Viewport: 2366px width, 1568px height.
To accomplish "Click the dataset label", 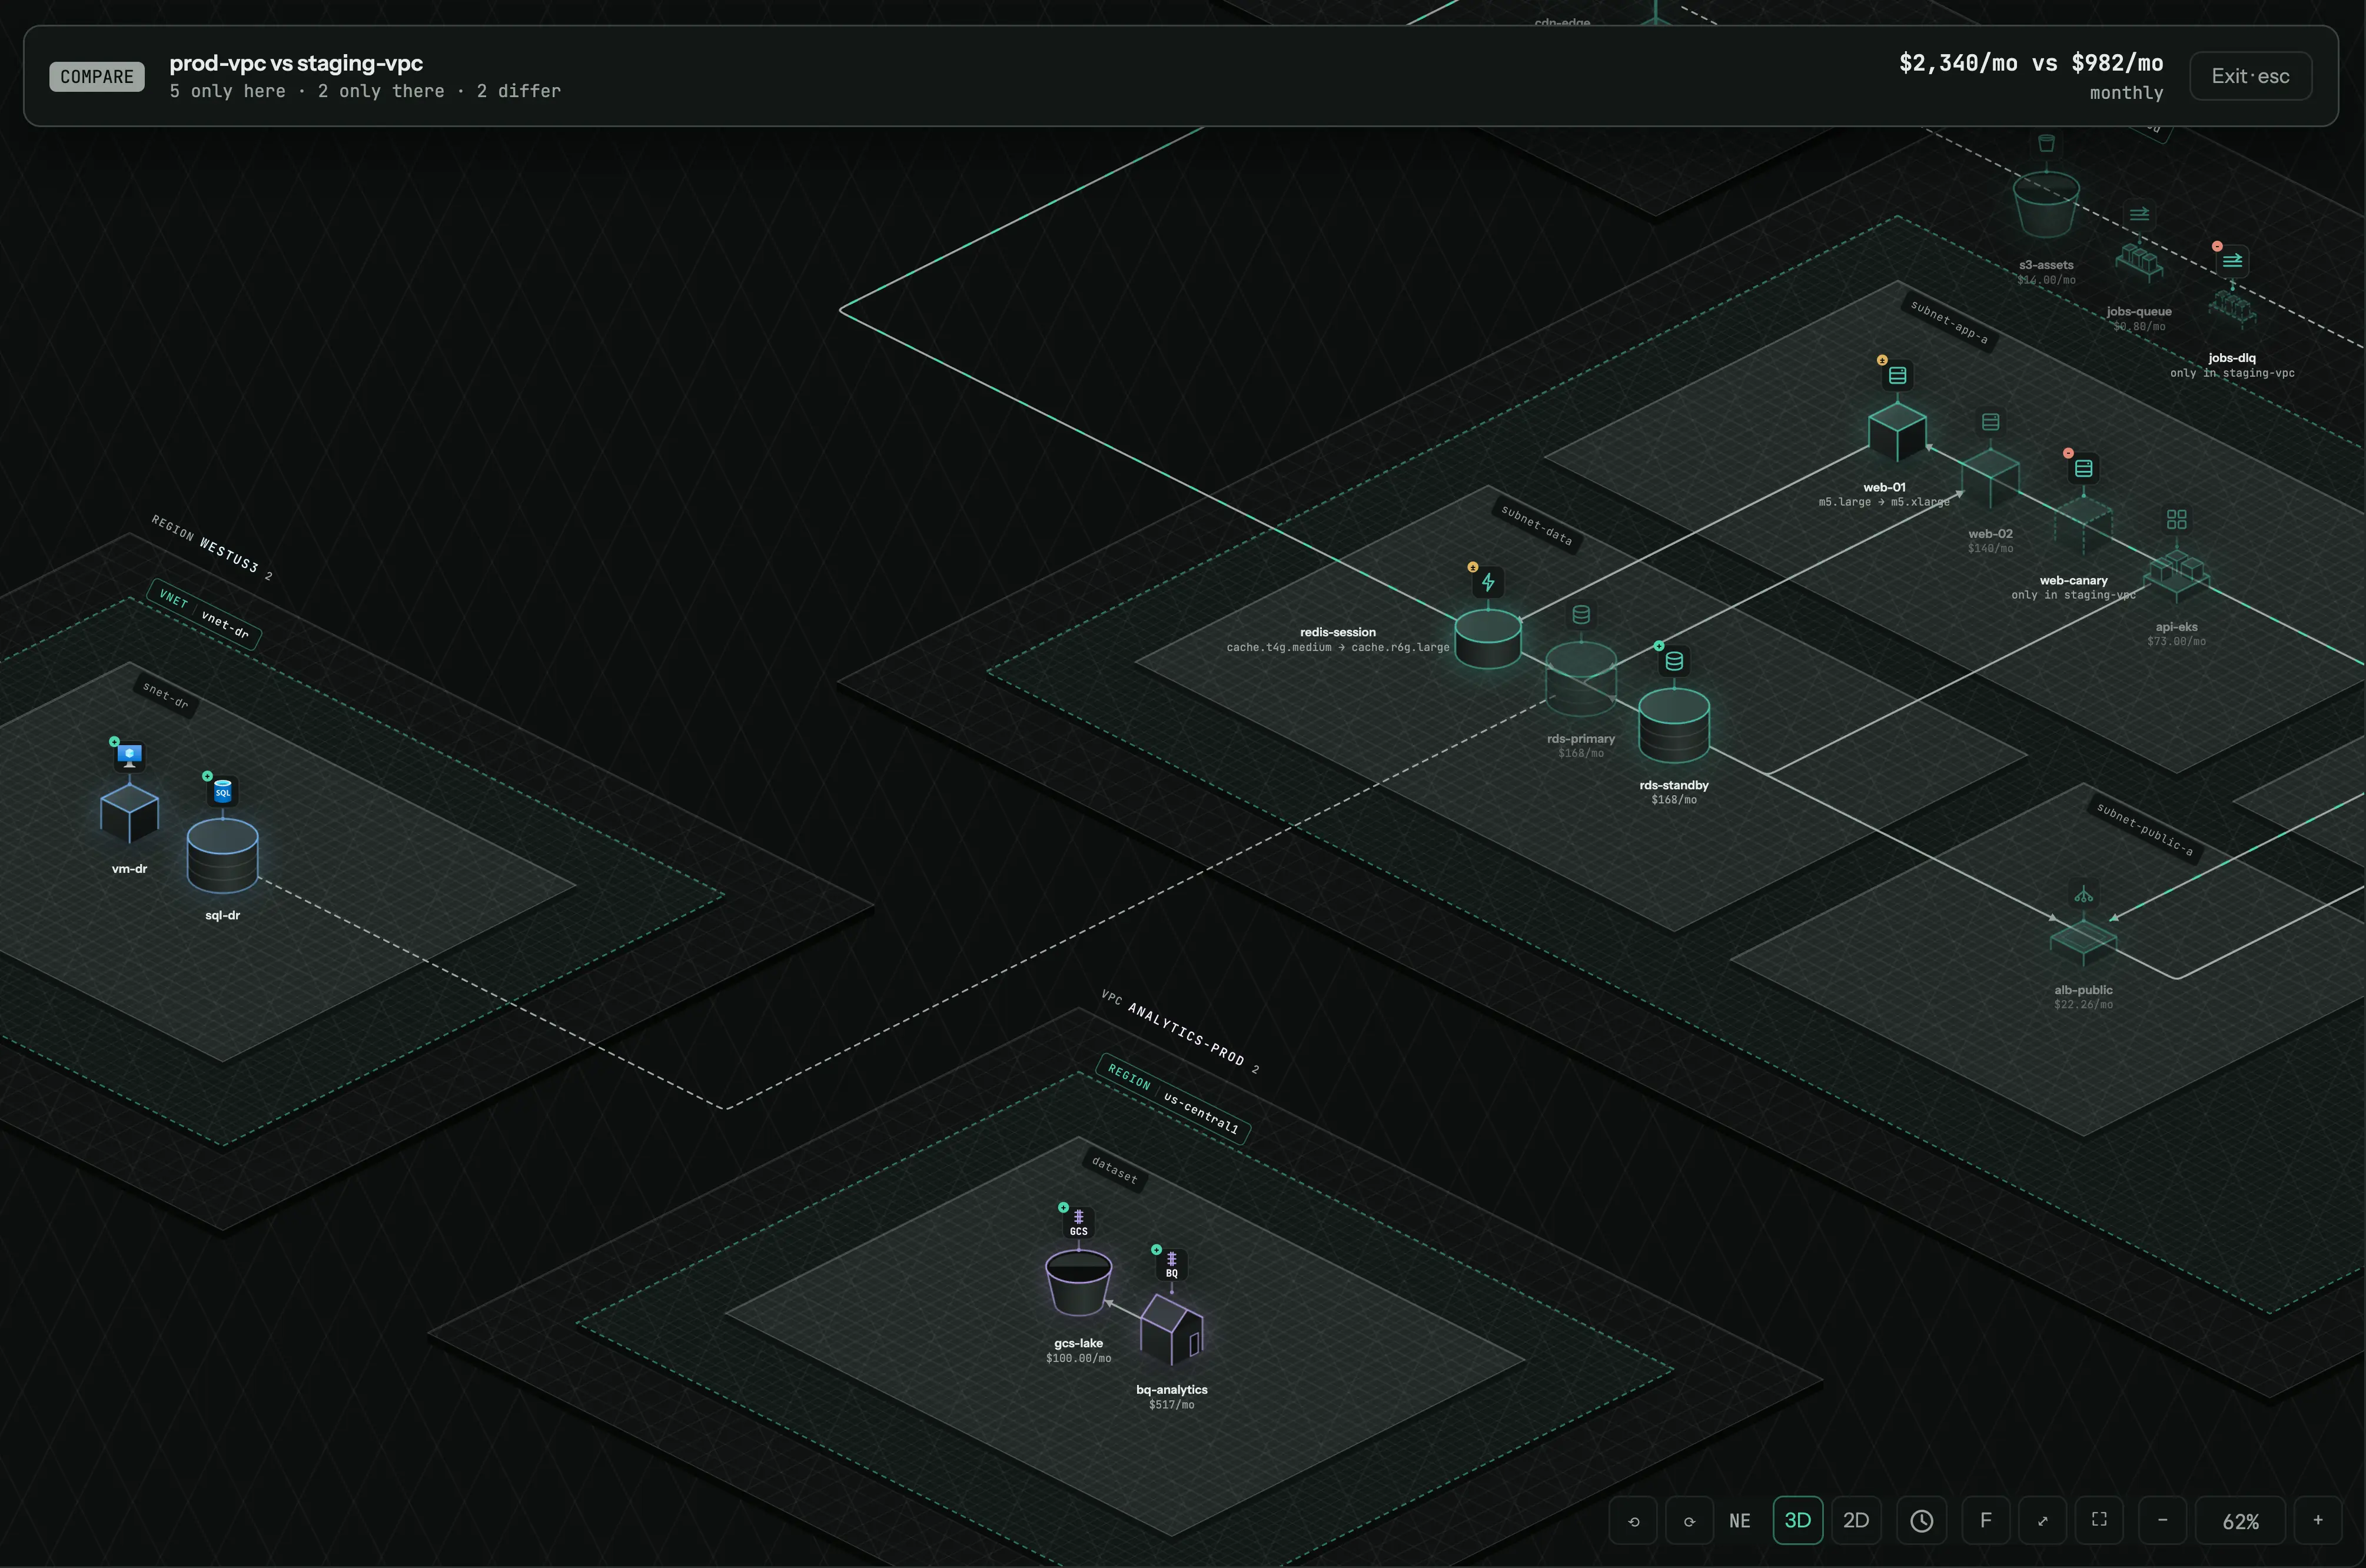I will click(x=1114, y=1169).
